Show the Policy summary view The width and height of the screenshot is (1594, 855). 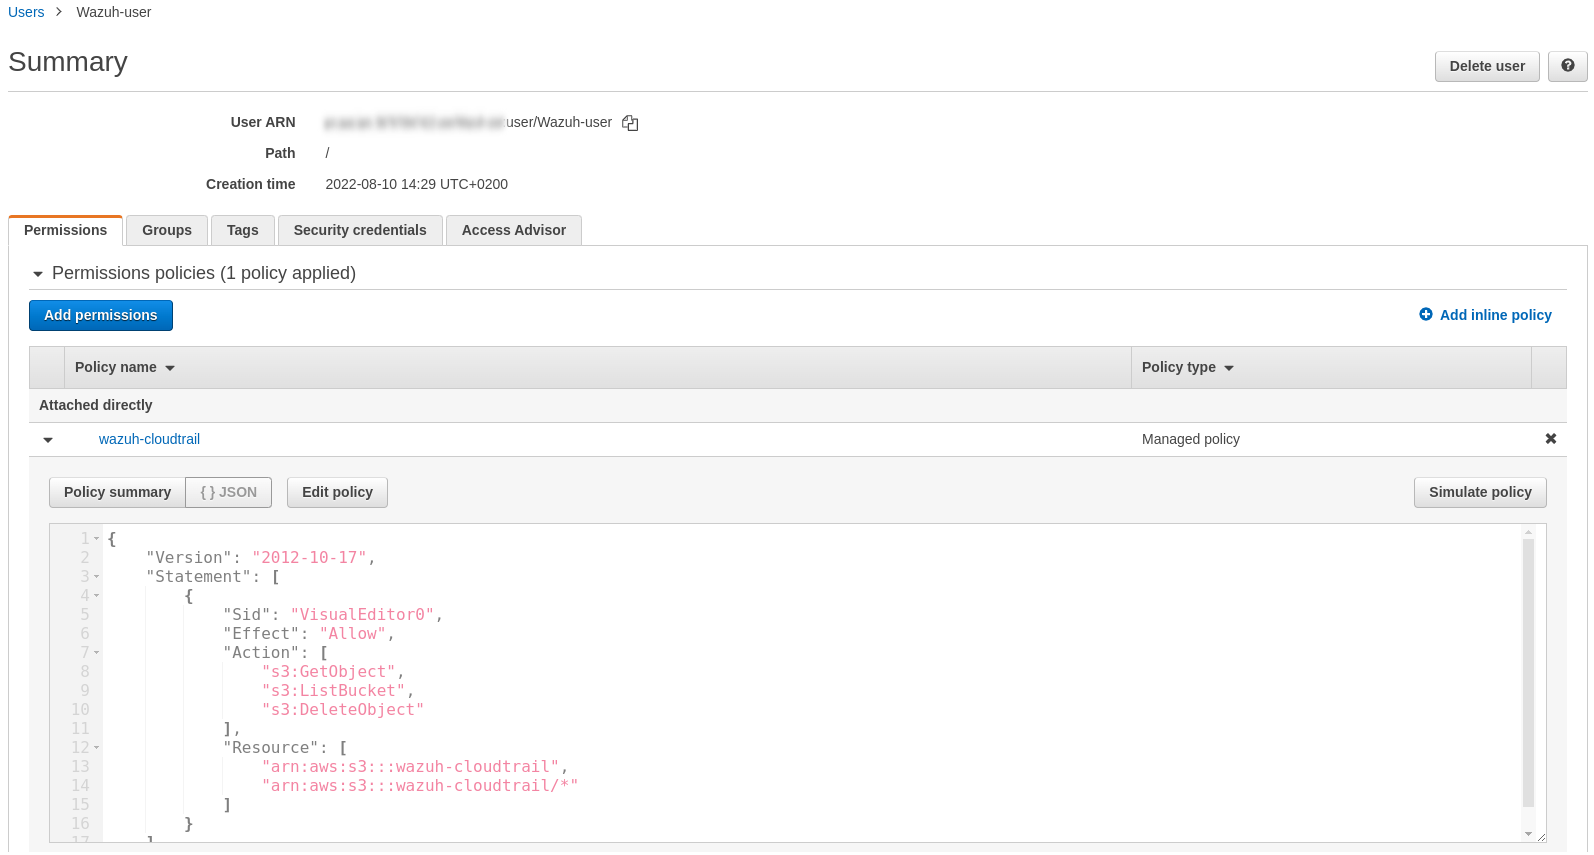[x=117, y=492]
